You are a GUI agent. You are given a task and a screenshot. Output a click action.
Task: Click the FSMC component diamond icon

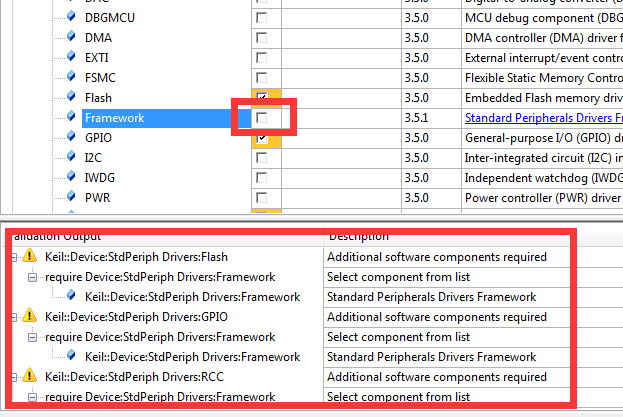[71, 76]
